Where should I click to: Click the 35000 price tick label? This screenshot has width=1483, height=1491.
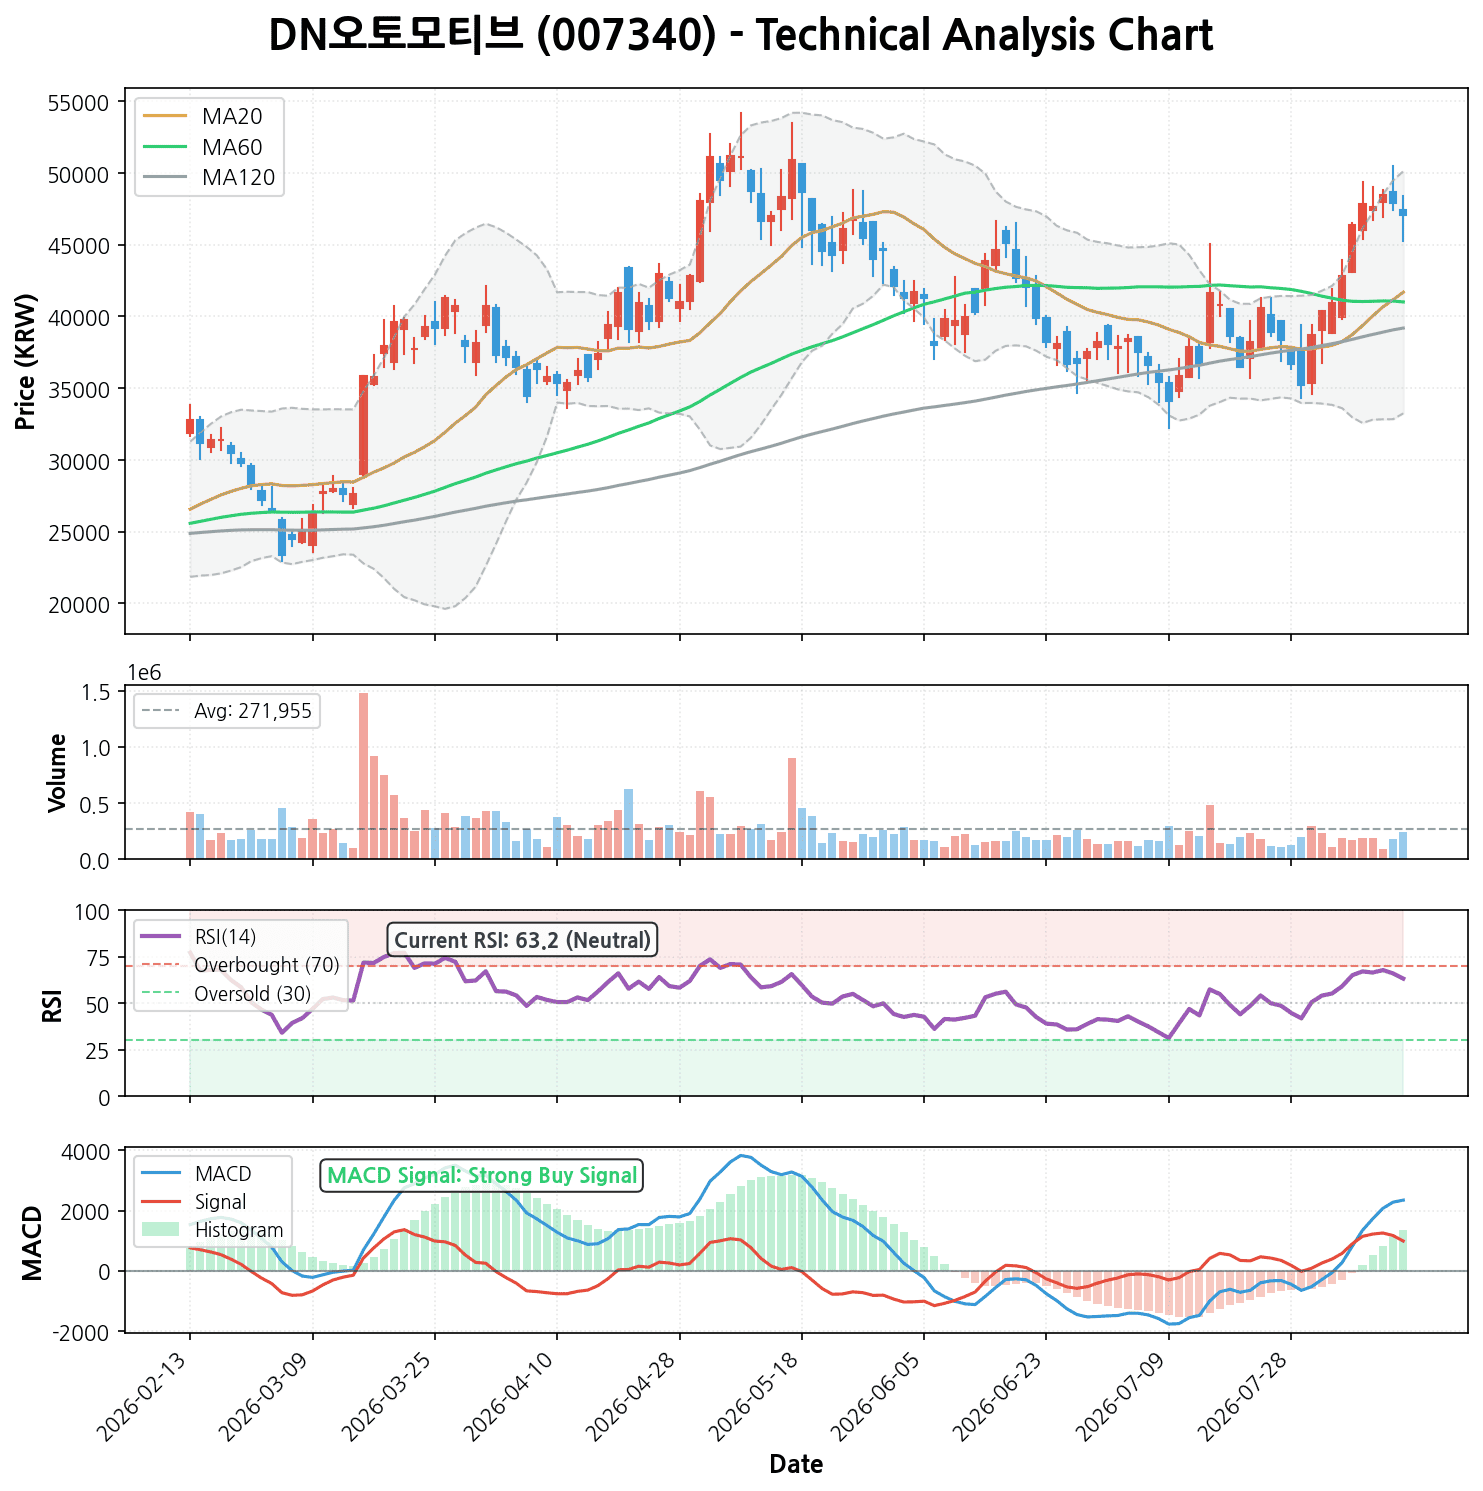(x=77, y=389)
